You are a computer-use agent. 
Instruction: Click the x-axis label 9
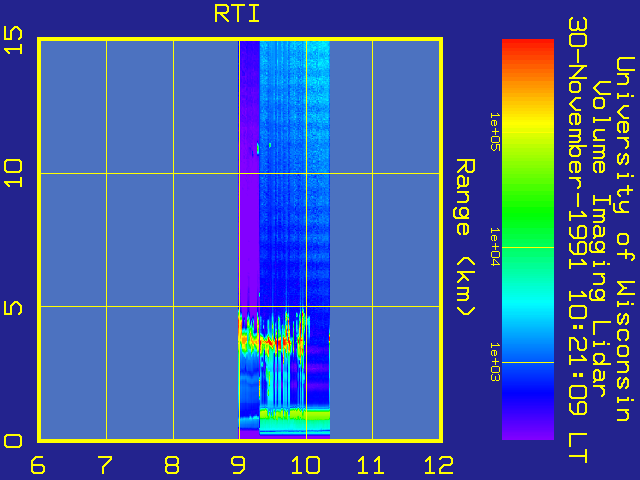point(238,465)
